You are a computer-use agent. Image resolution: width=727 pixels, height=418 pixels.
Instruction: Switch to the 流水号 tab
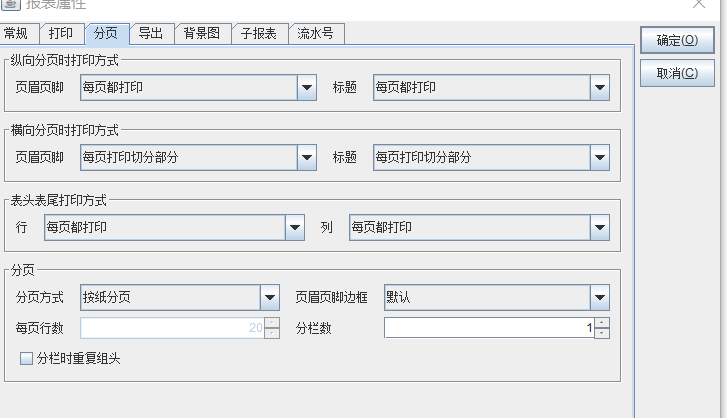pos(317,34)
